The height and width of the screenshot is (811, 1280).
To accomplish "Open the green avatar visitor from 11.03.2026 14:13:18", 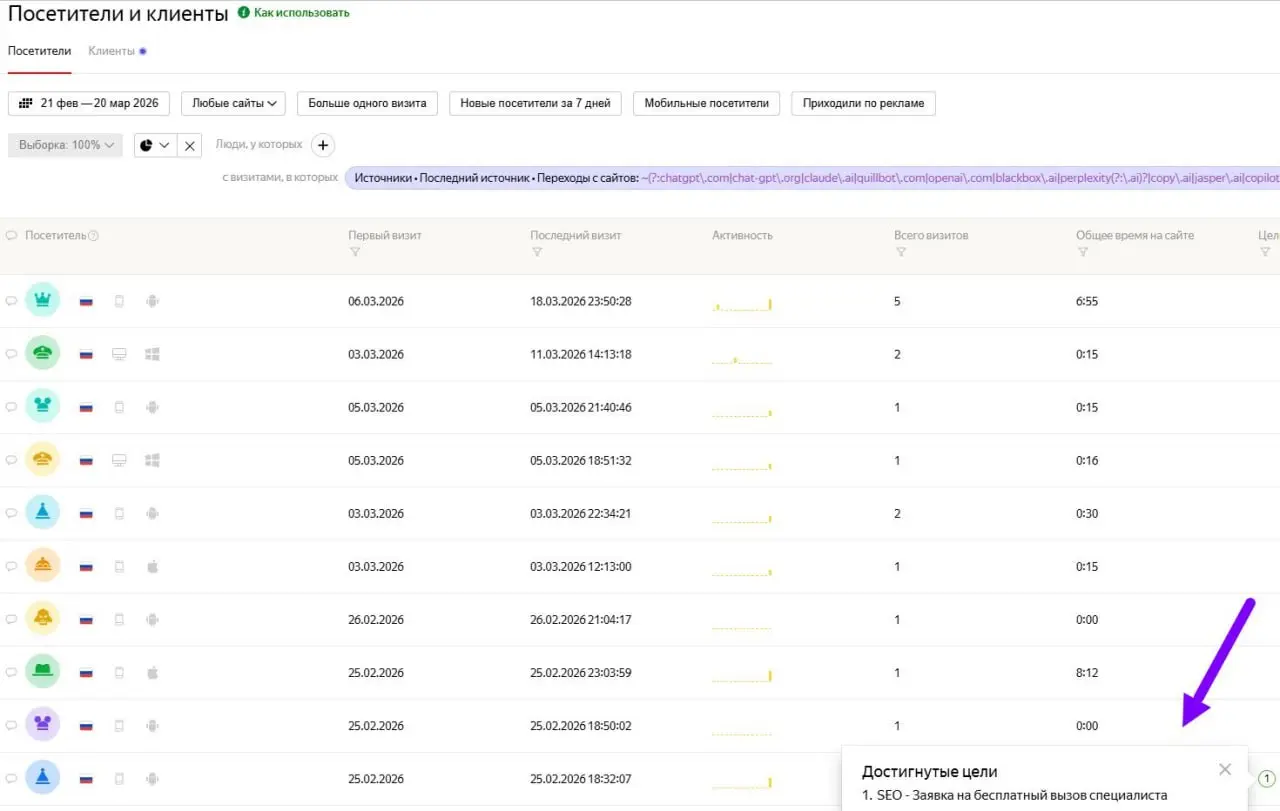I will (43, 353).
